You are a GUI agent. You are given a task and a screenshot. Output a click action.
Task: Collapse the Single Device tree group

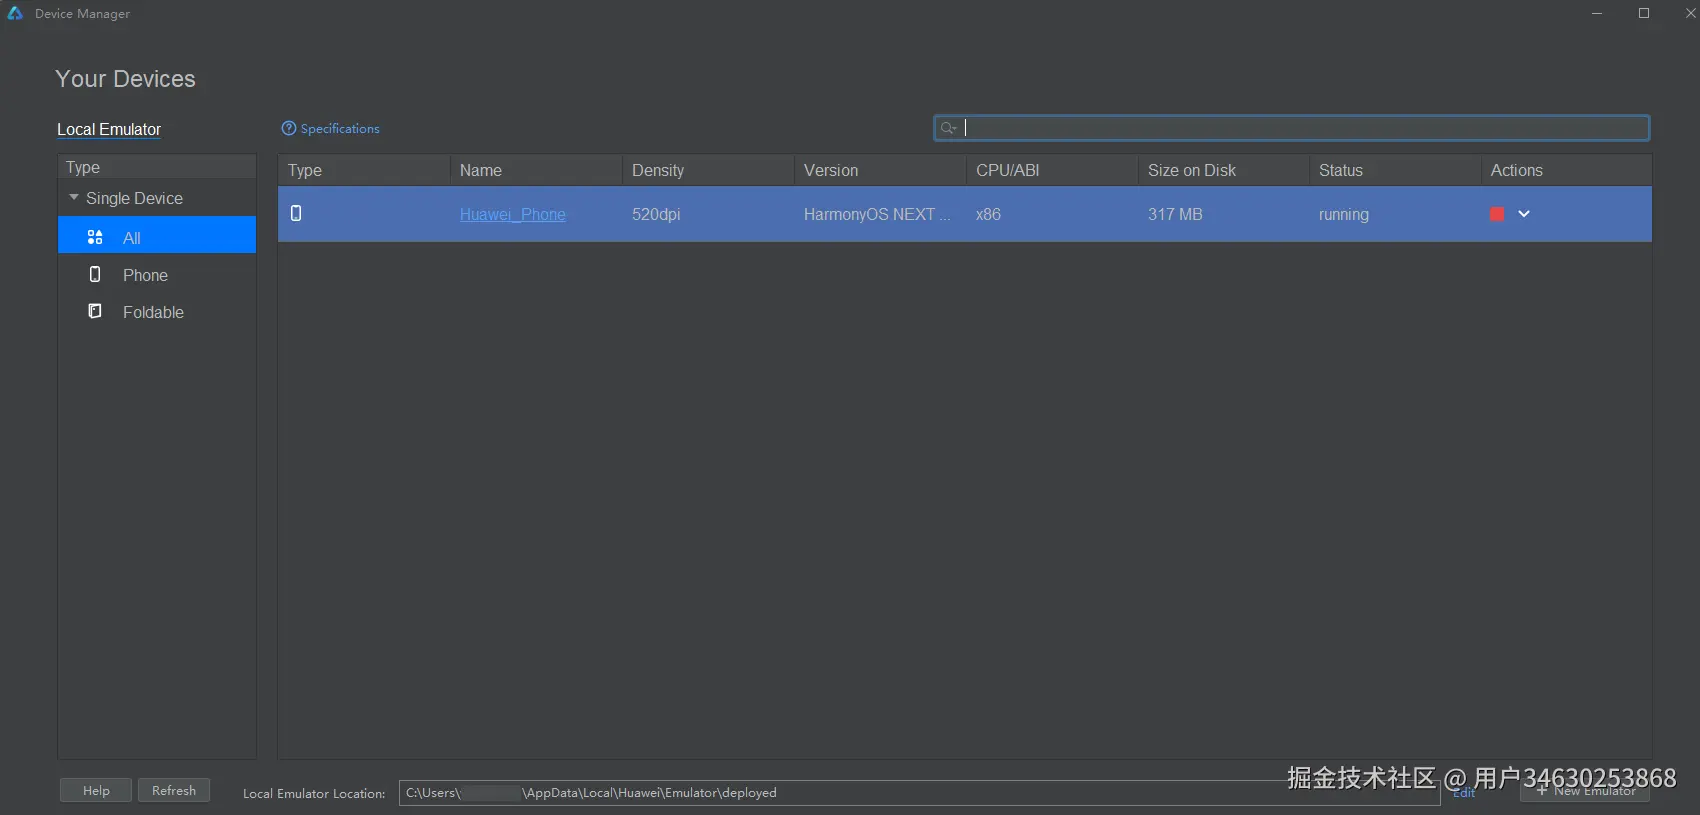point(74,198)
